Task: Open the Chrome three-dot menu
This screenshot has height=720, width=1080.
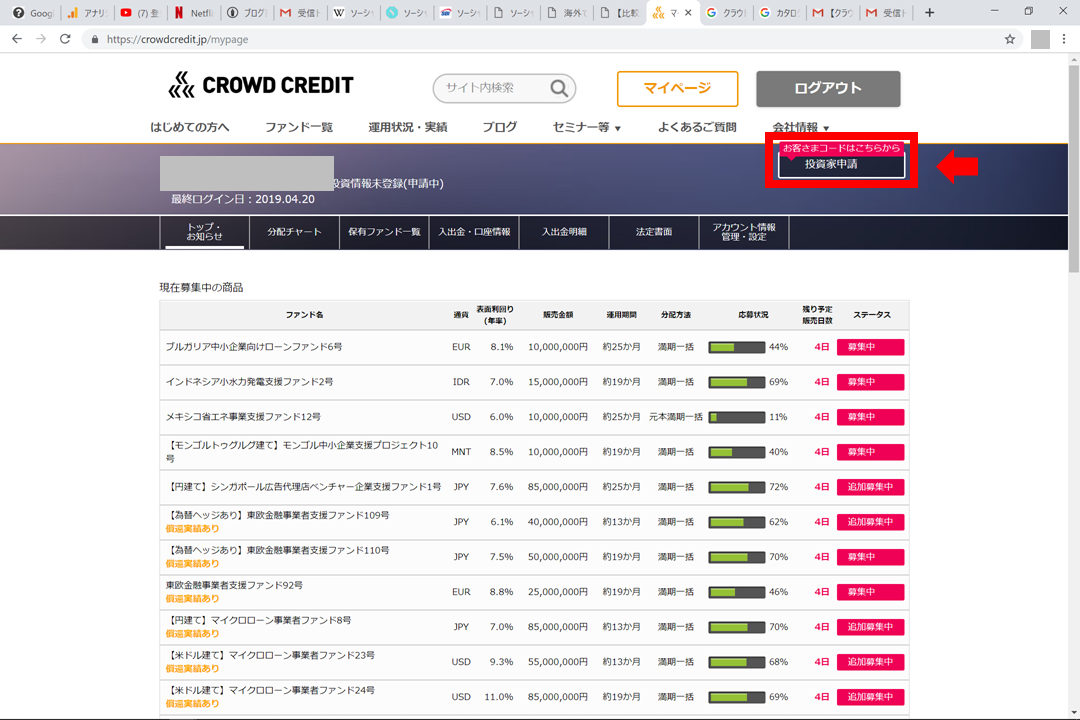Action: pos(1064,39)
